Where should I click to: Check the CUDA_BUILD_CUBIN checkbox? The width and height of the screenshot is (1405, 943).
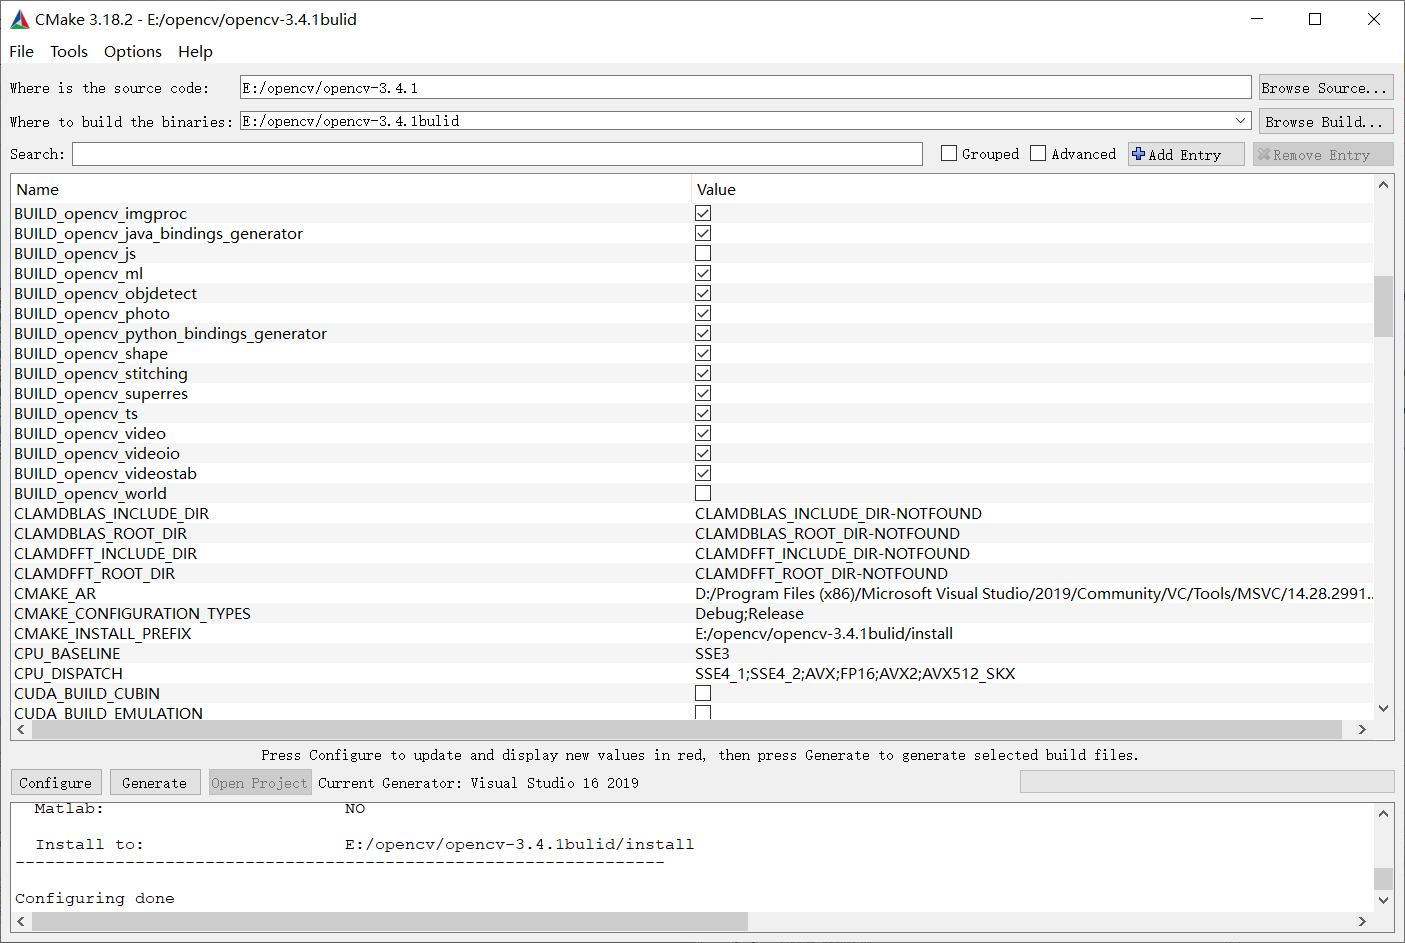pos(703,693)
